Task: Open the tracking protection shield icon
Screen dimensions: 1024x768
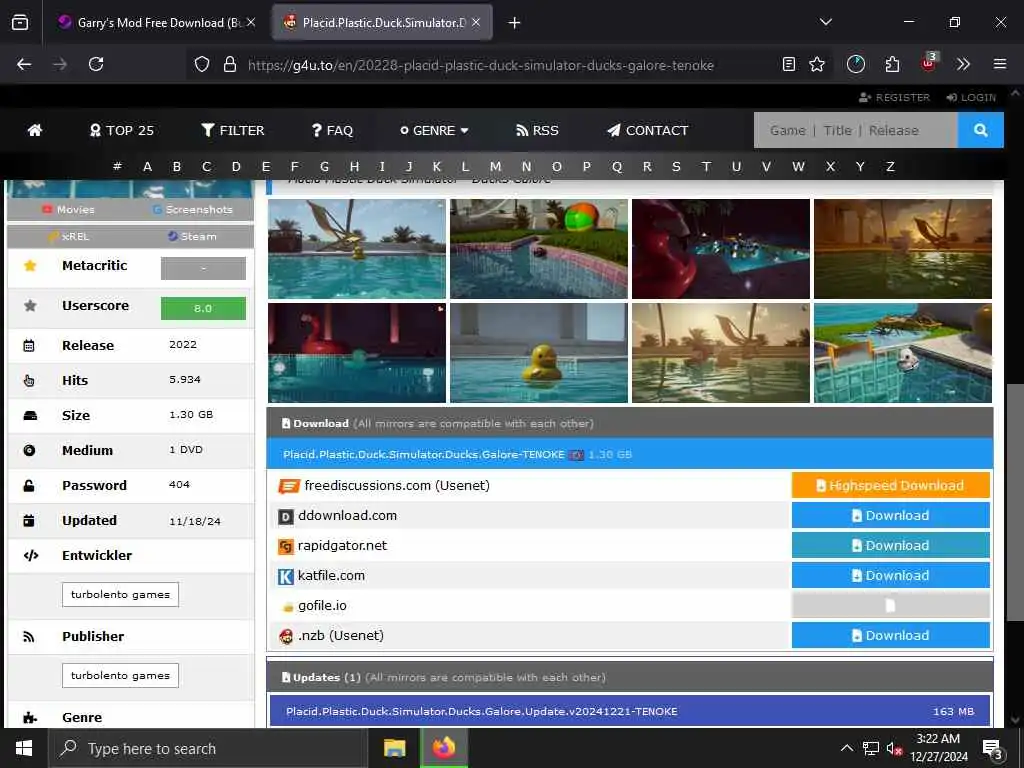Action: point(202,64)
